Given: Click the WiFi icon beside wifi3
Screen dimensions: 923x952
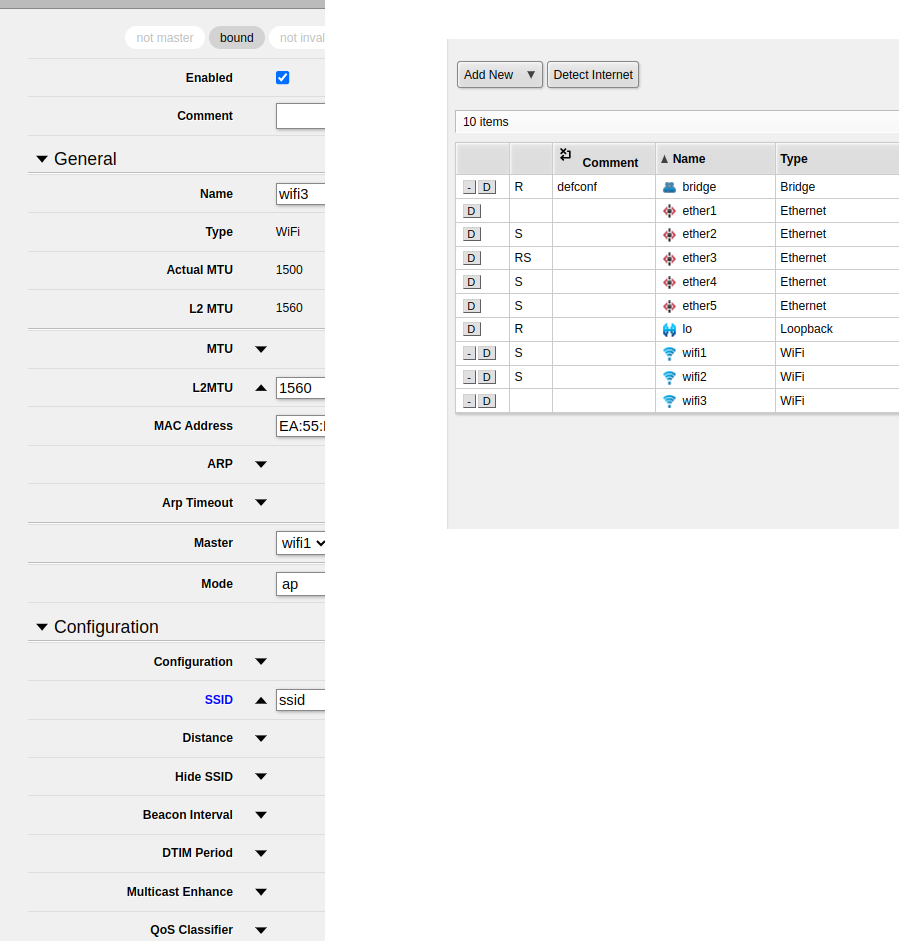Looking at the screenshot, I should [x=667, y=400].
